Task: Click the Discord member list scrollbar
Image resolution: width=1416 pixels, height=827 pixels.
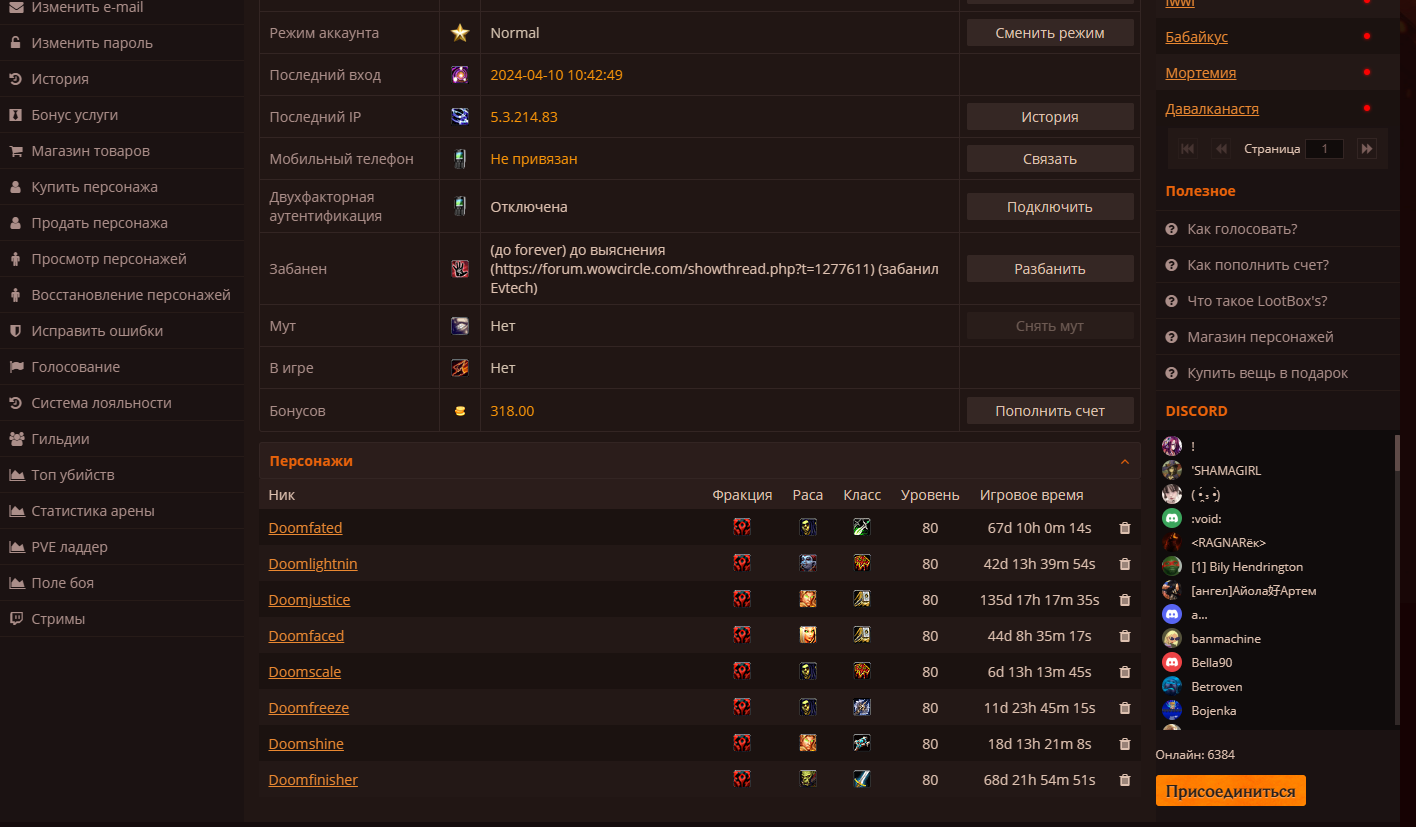Action: tap(1397, 500)
